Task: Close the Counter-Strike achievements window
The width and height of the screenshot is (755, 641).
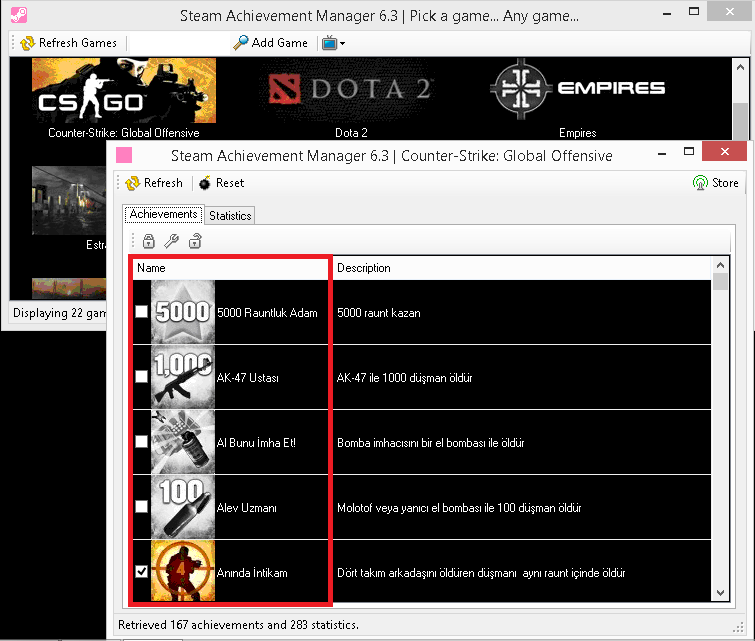Action: [x=725, y=152]
